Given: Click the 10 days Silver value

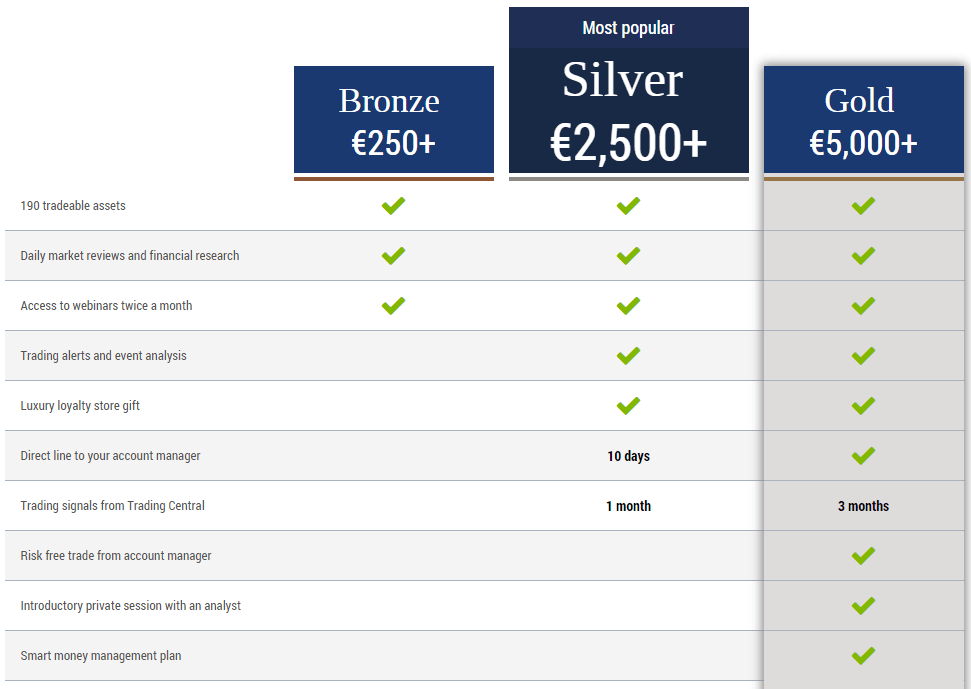Looking at the screenshot, I should [628, 456].
